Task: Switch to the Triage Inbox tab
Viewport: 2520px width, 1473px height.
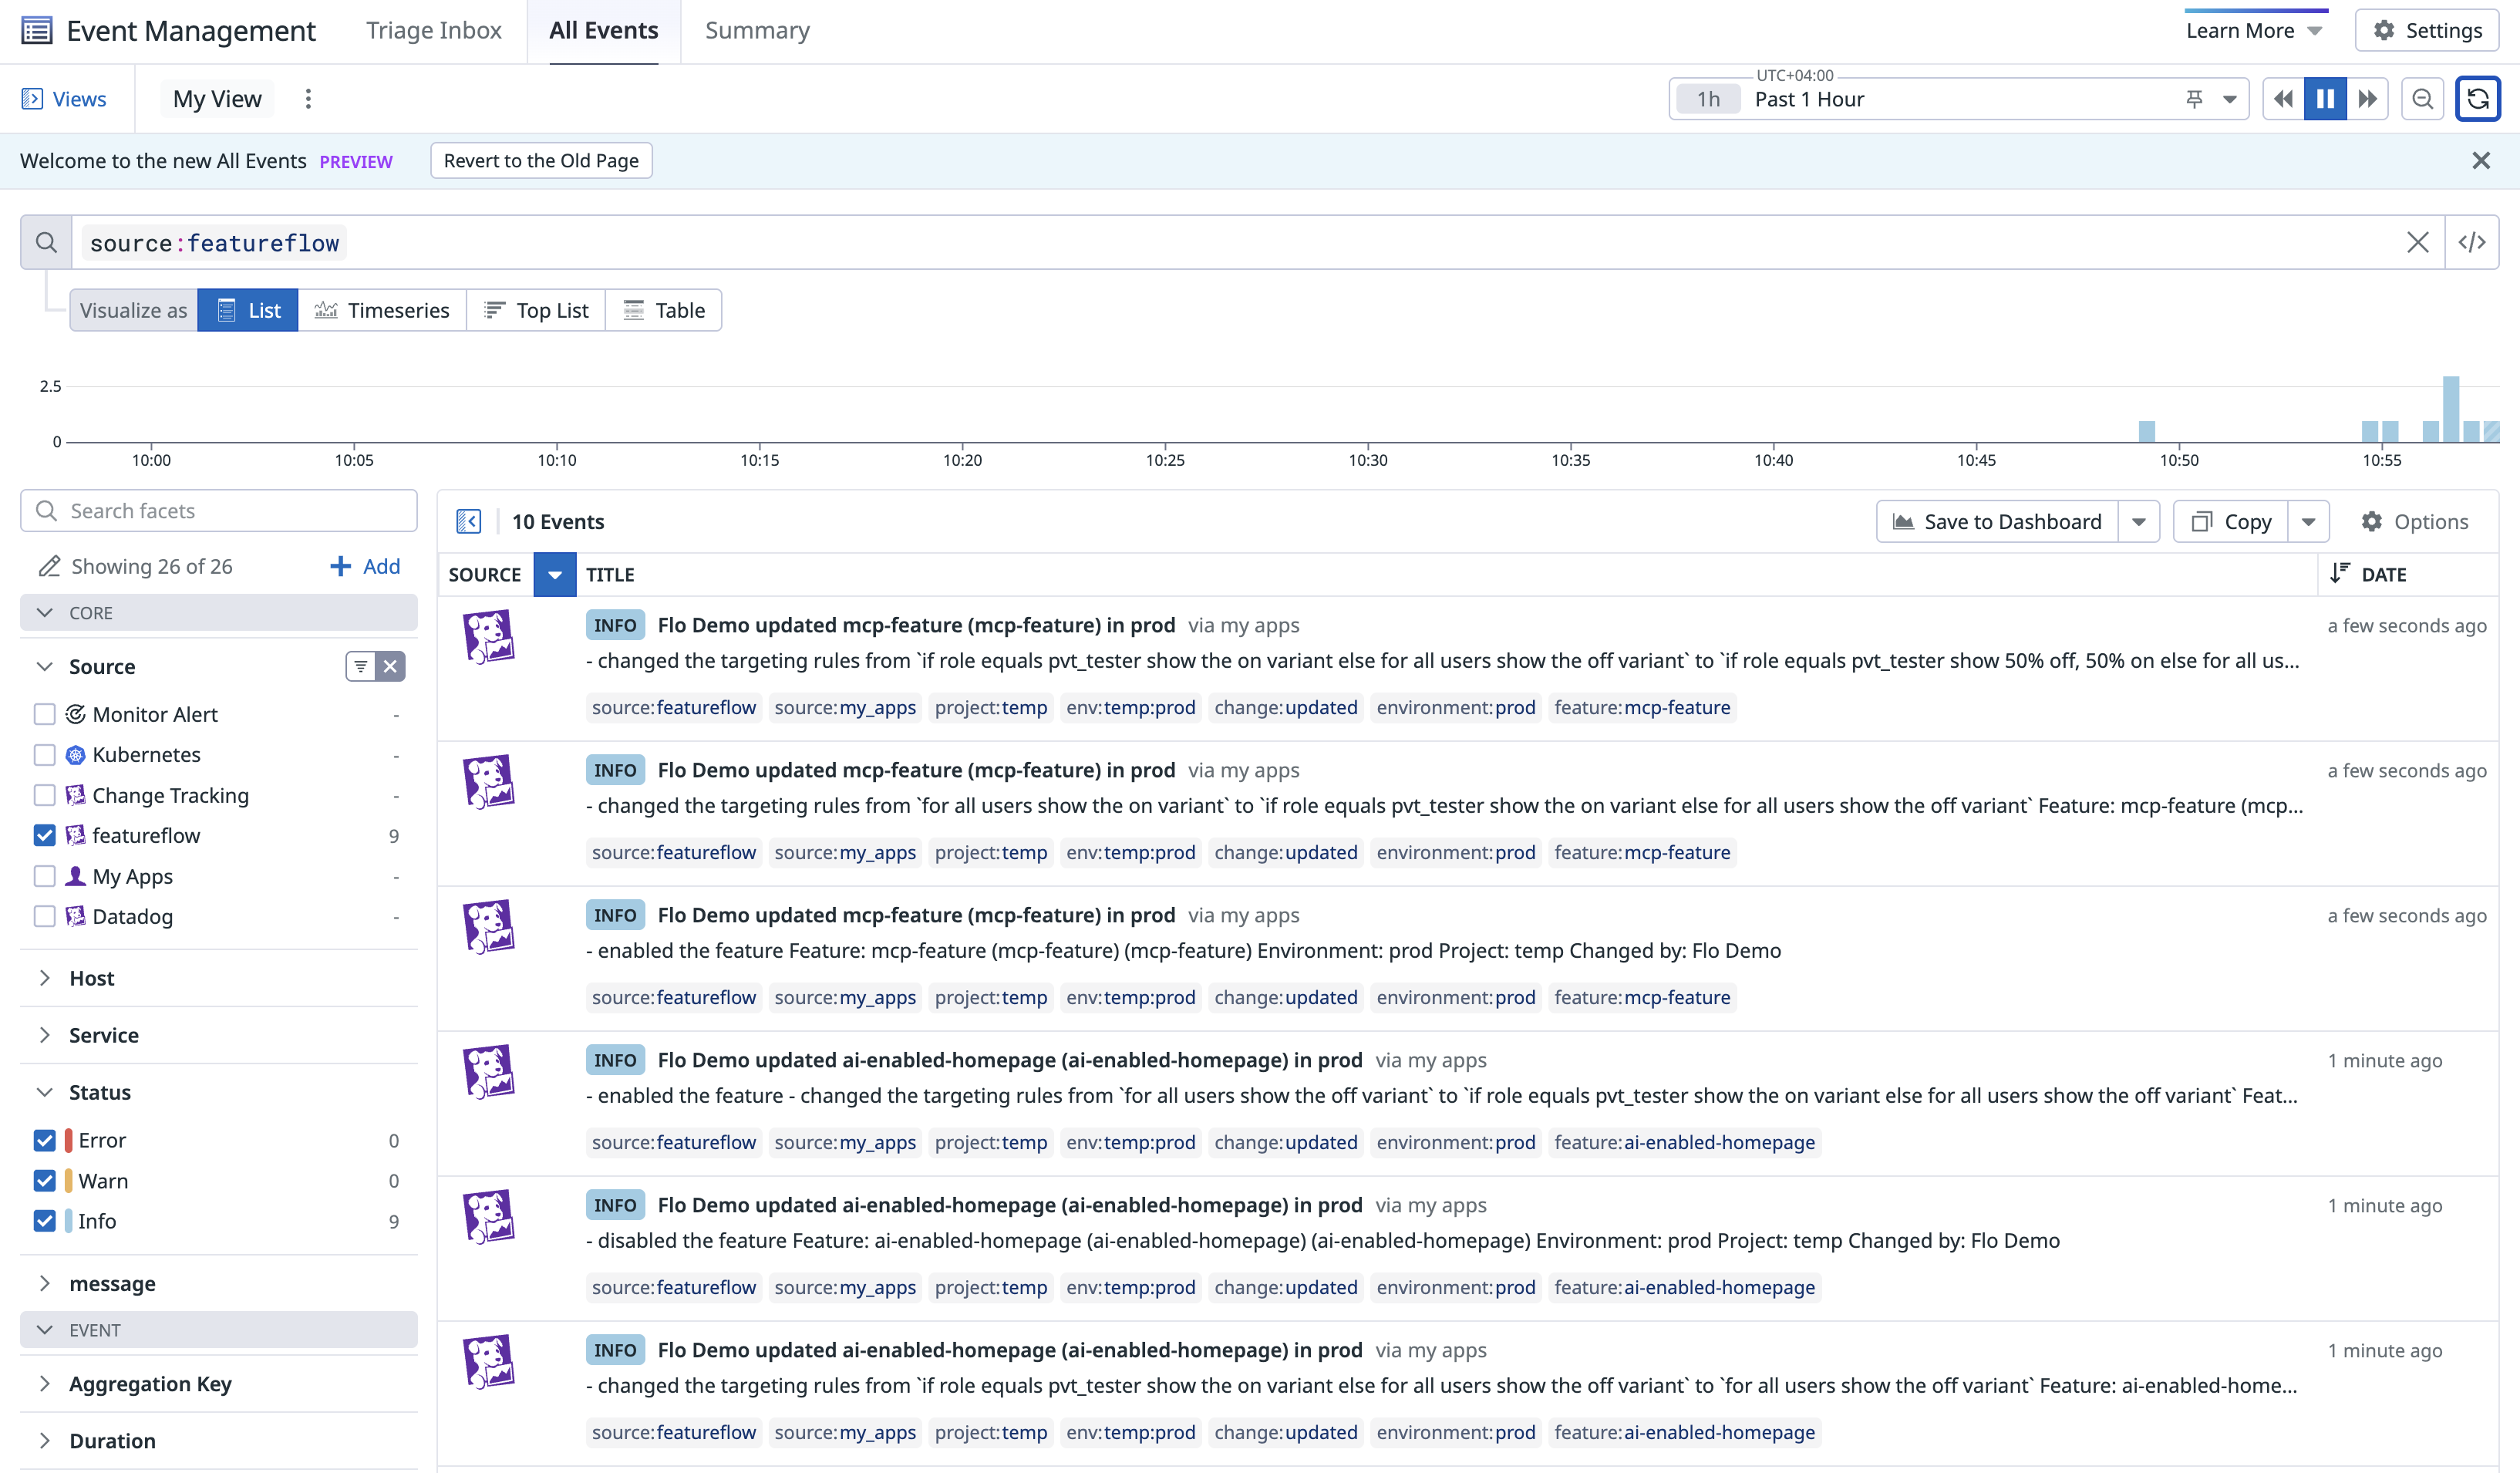Action: coord(434,30)
